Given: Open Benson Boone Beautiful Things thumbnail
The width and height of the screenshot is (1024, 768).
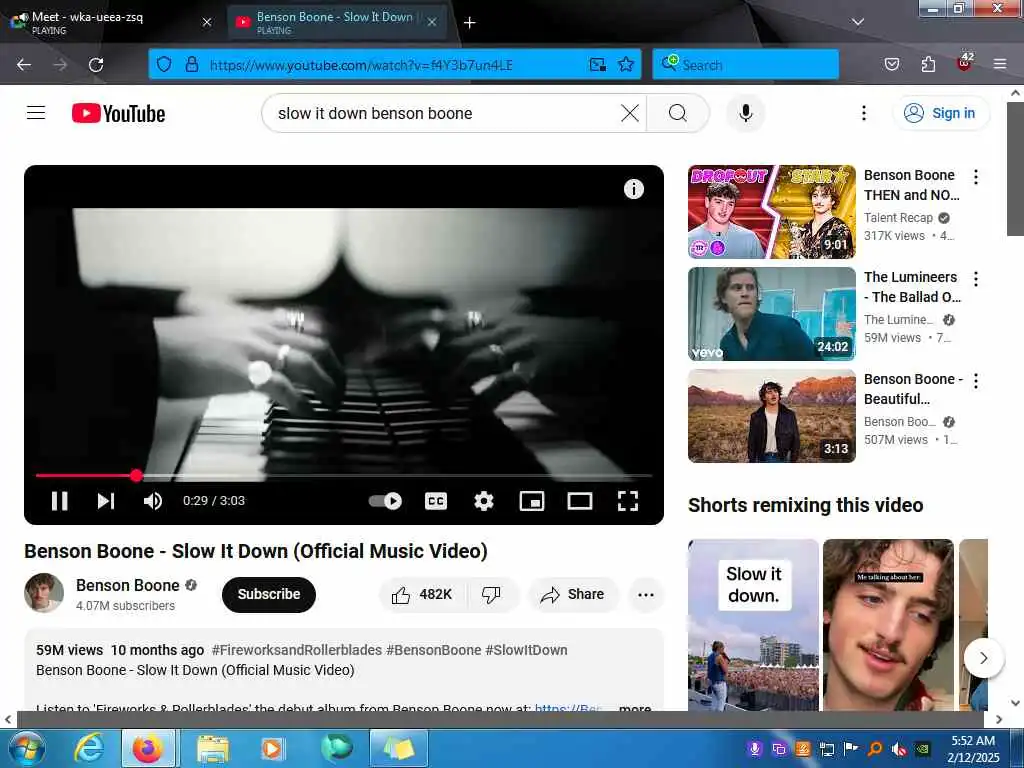Looking at the screenshot, I should point(771,415).
